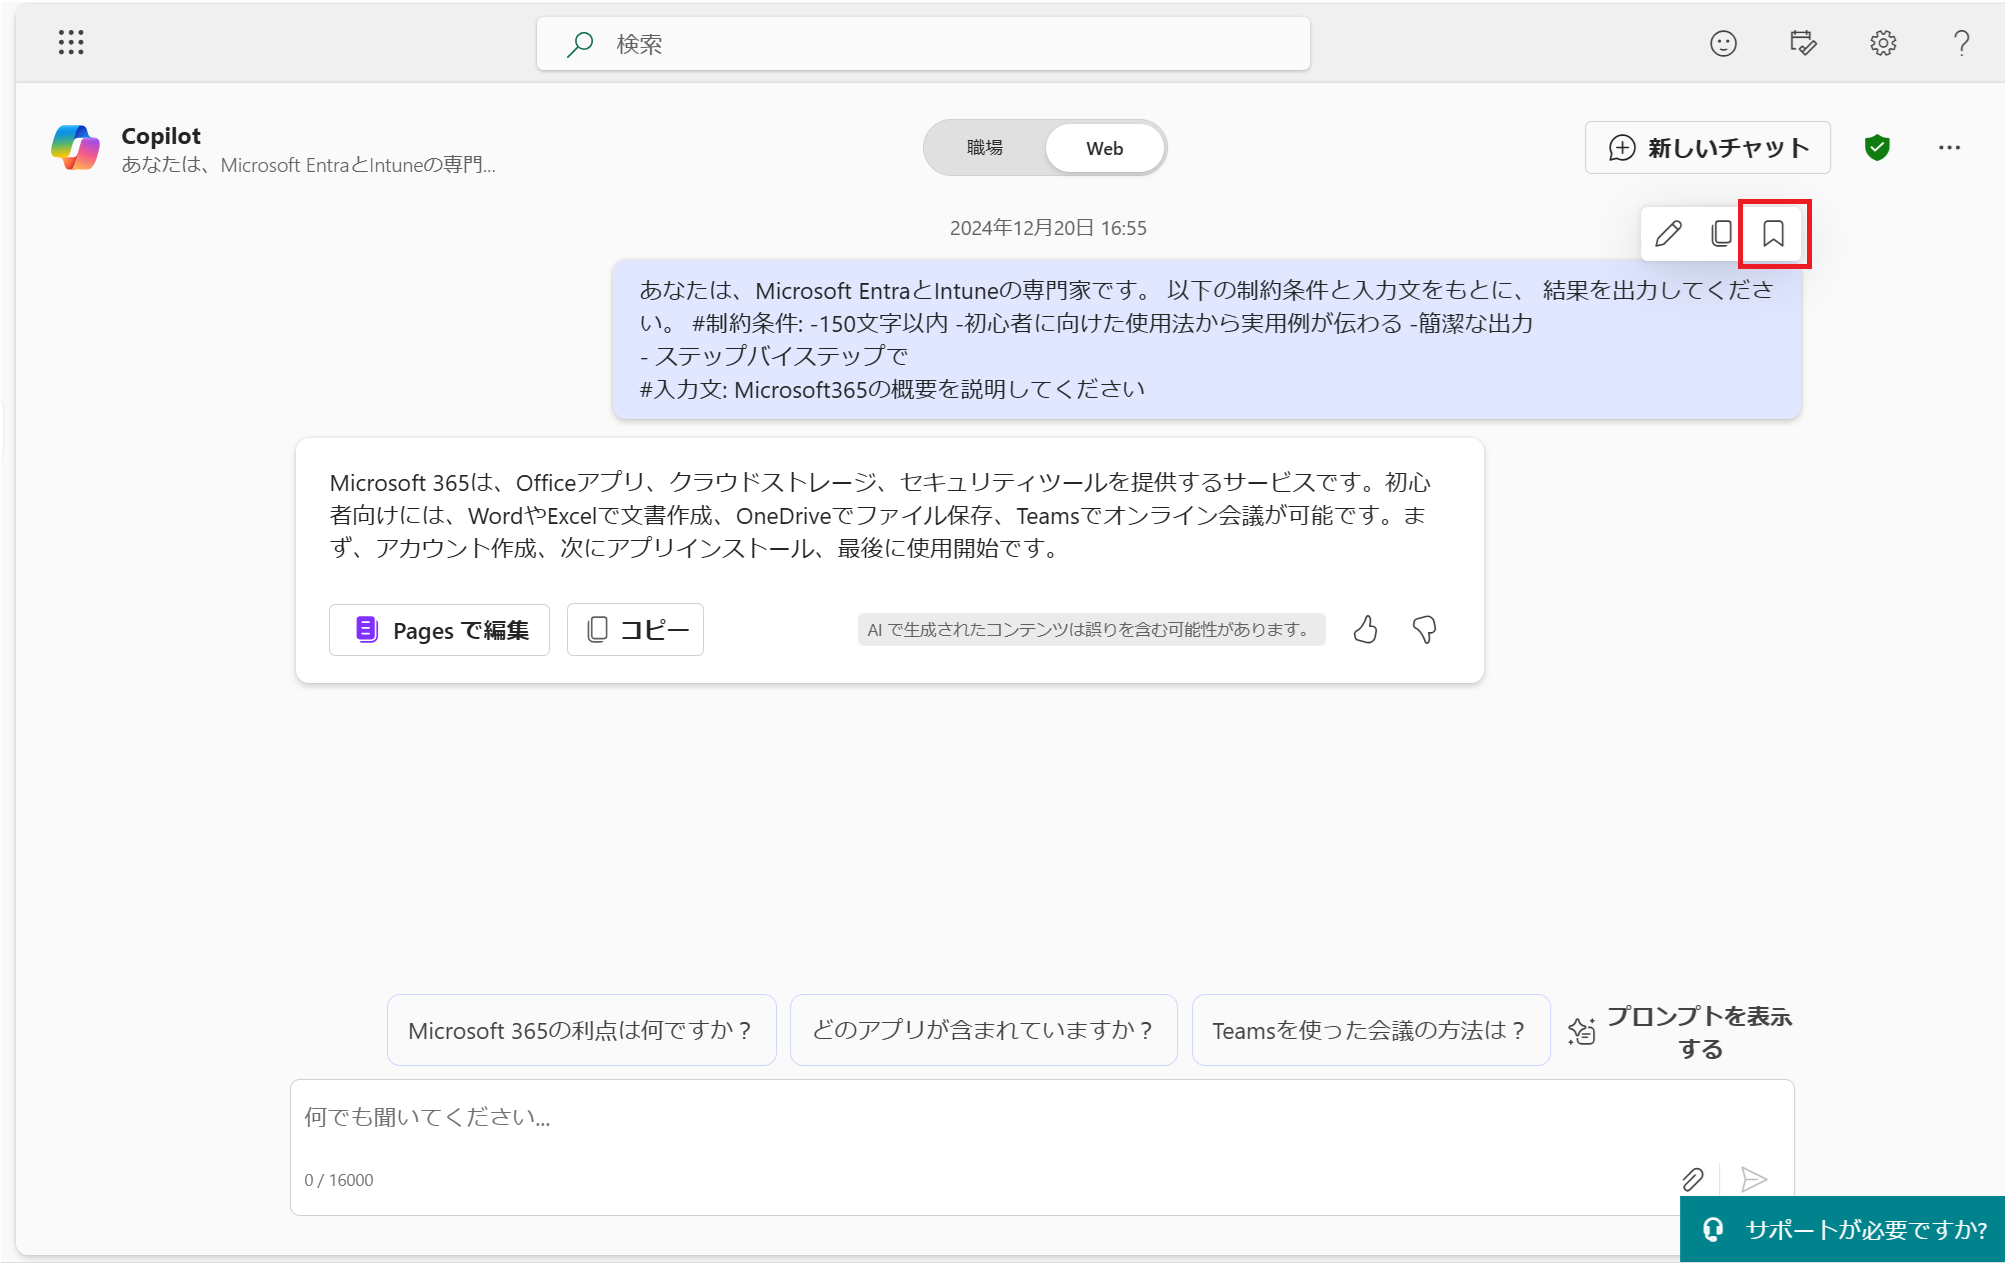Screen dimensions: 2005x1263
Task: Save the prompt with the bookmark icon
Action: pos(1774,234)
